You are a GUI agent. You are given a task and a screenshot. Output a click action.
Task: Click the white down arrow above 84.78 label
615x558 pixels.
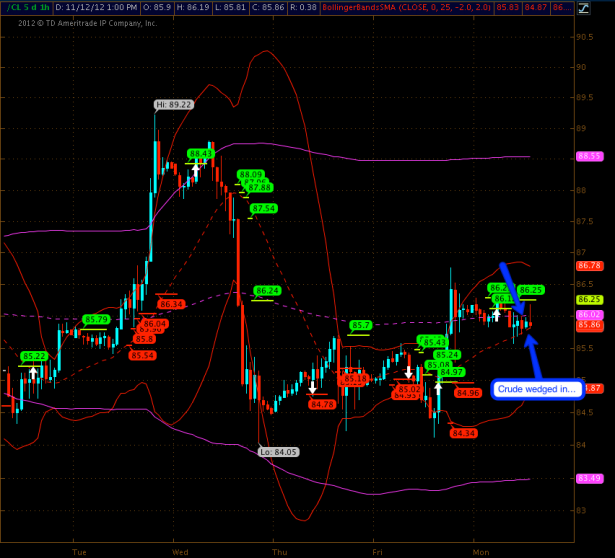click(312, 388)
